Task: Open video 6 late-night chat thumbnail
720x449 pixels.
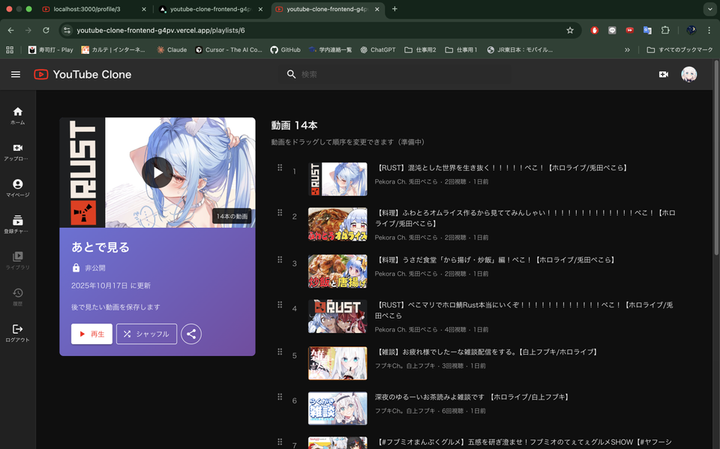Action: point(338,408)
